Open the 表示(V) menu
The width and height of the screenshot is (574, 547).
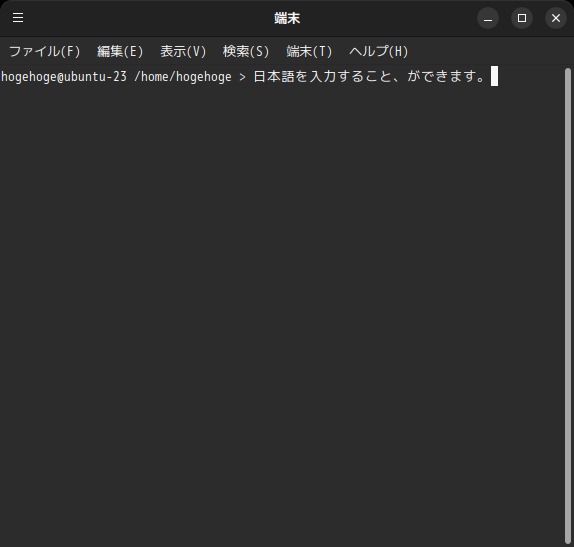183,51
